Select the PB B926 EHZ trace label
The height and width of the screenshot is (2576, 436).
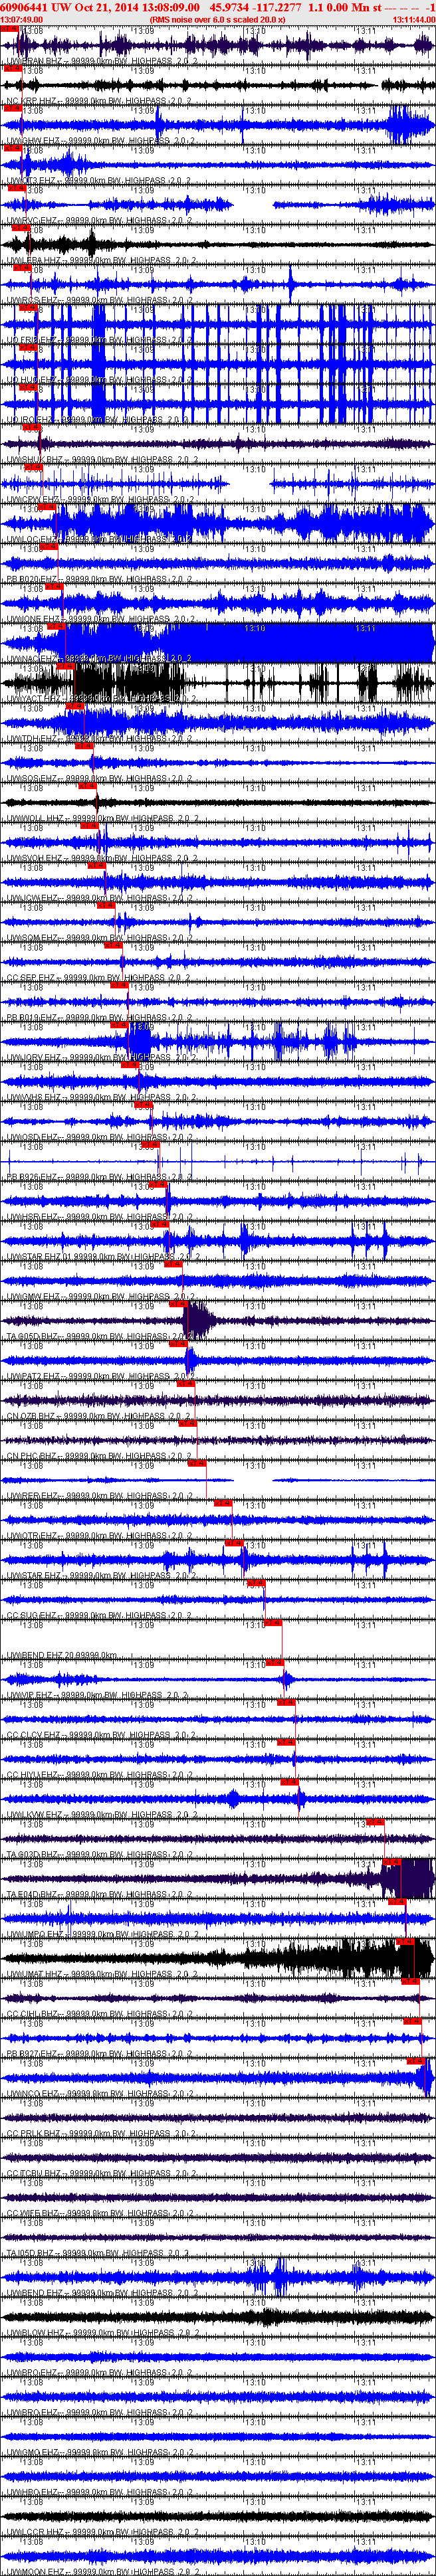(x=101, y=1177)
